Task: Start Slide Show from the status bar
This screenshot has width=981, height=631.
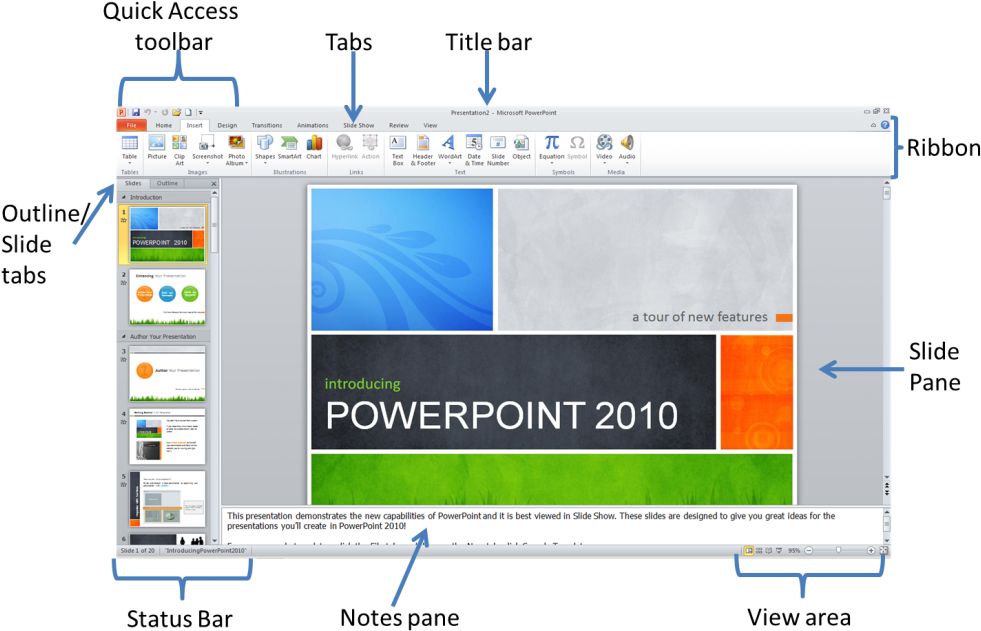Action: click(778, 549)
